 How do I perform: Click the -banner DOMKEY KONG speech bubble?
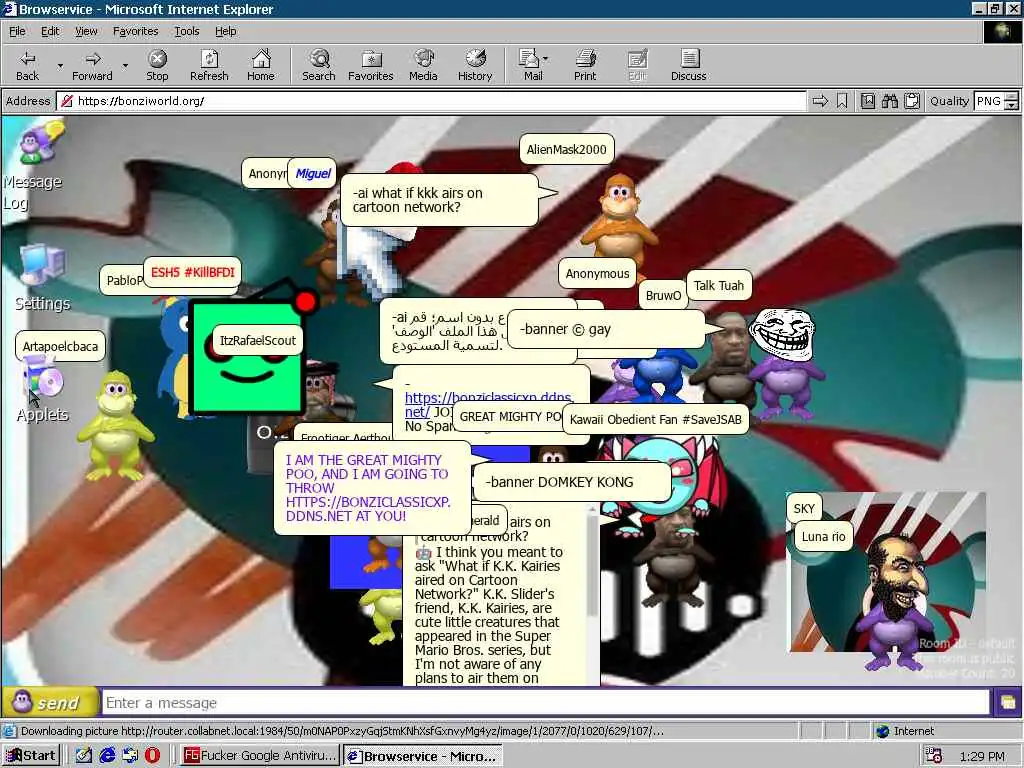[x=572, y=482]
